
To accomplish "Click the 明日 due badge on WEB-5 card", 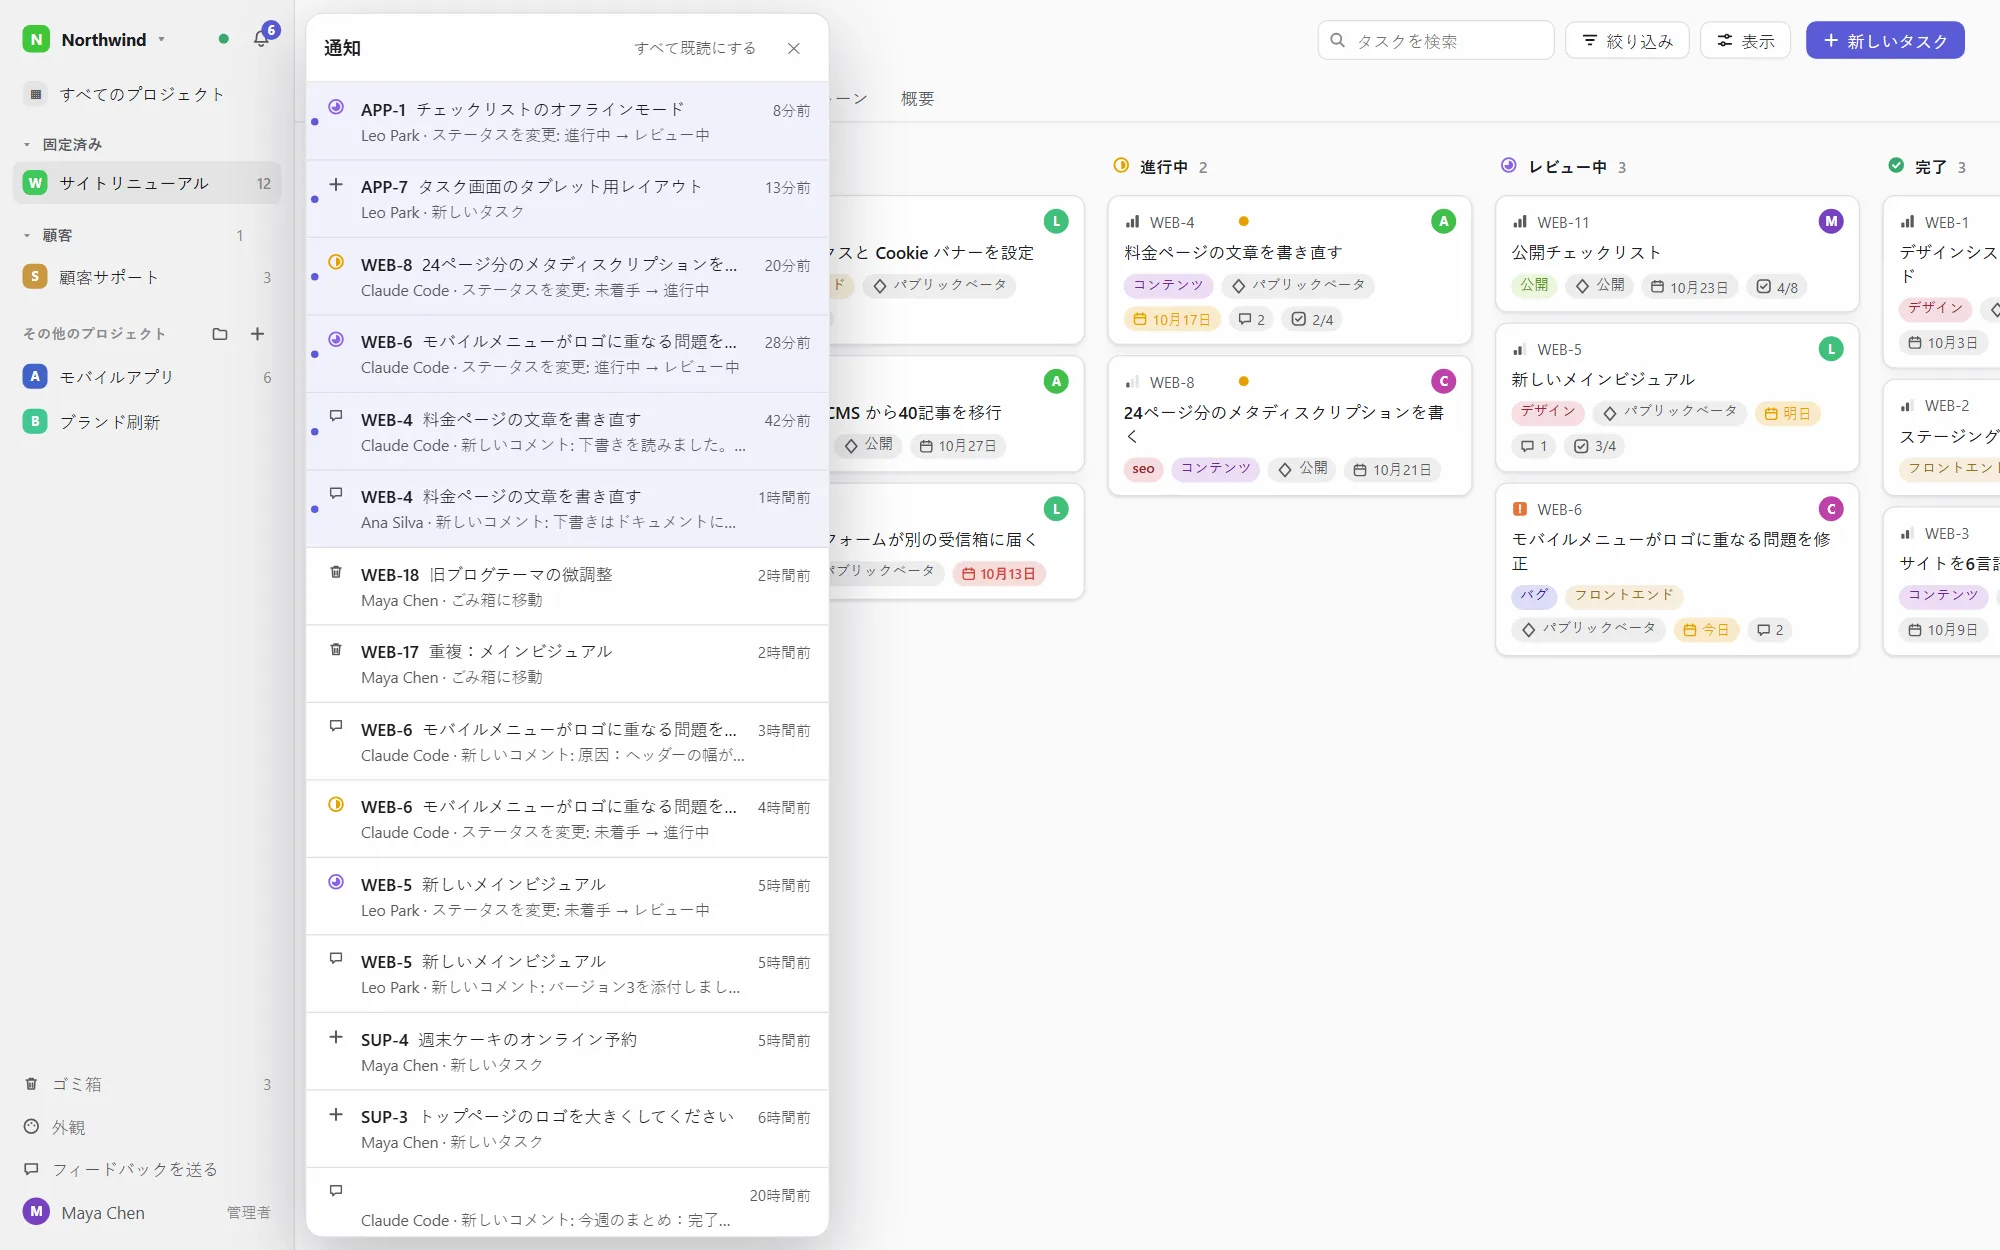I will click(x=1787, y=414).
